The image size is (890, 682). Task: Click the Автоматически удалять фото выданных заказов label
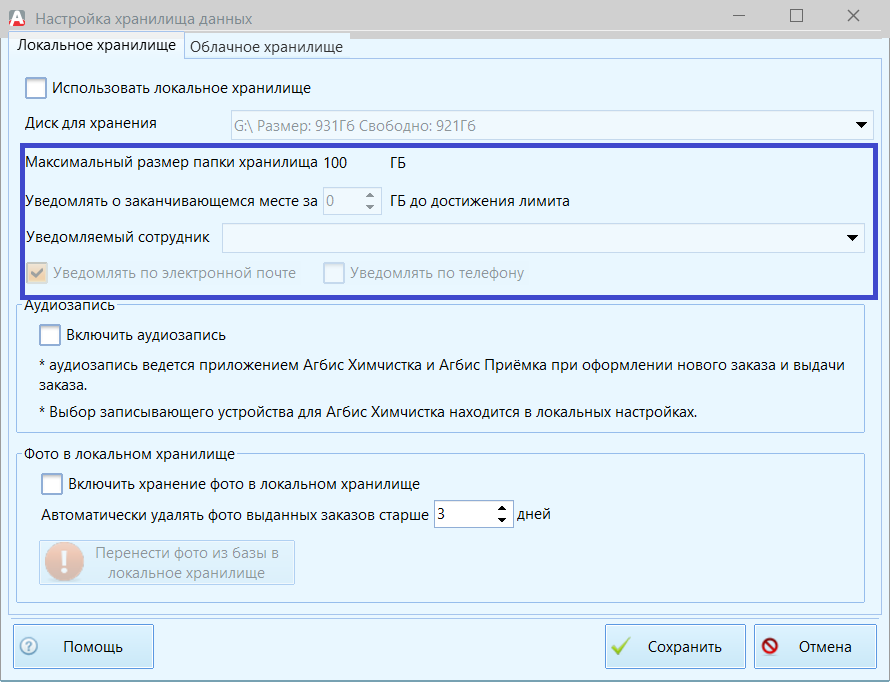pyautogui.click(x=235, y=515)
